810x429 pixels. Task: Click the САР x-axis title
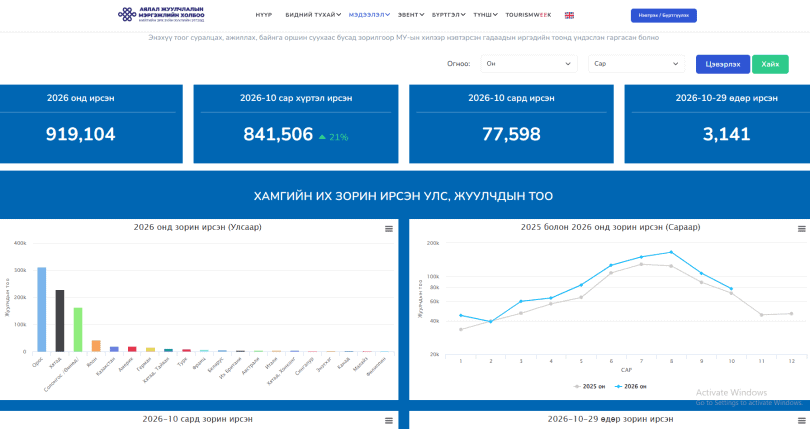click(x=626, y=370)
